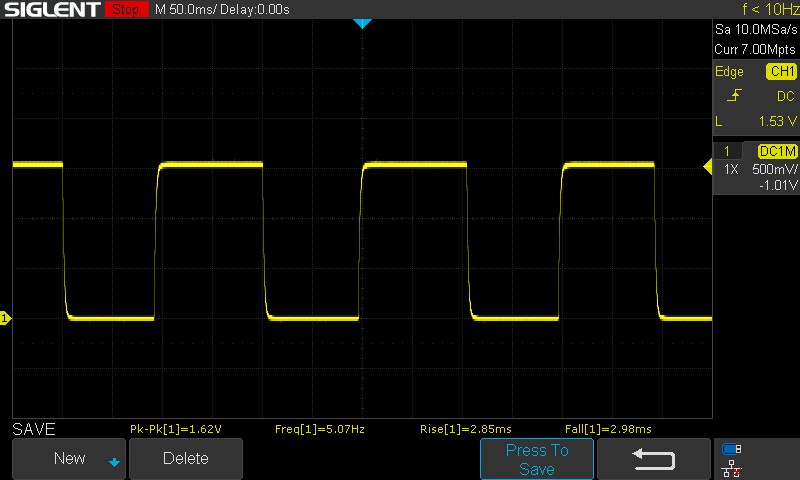Click the blue trigger position marker
Viewport: 800px width, 480px height.
362,23
